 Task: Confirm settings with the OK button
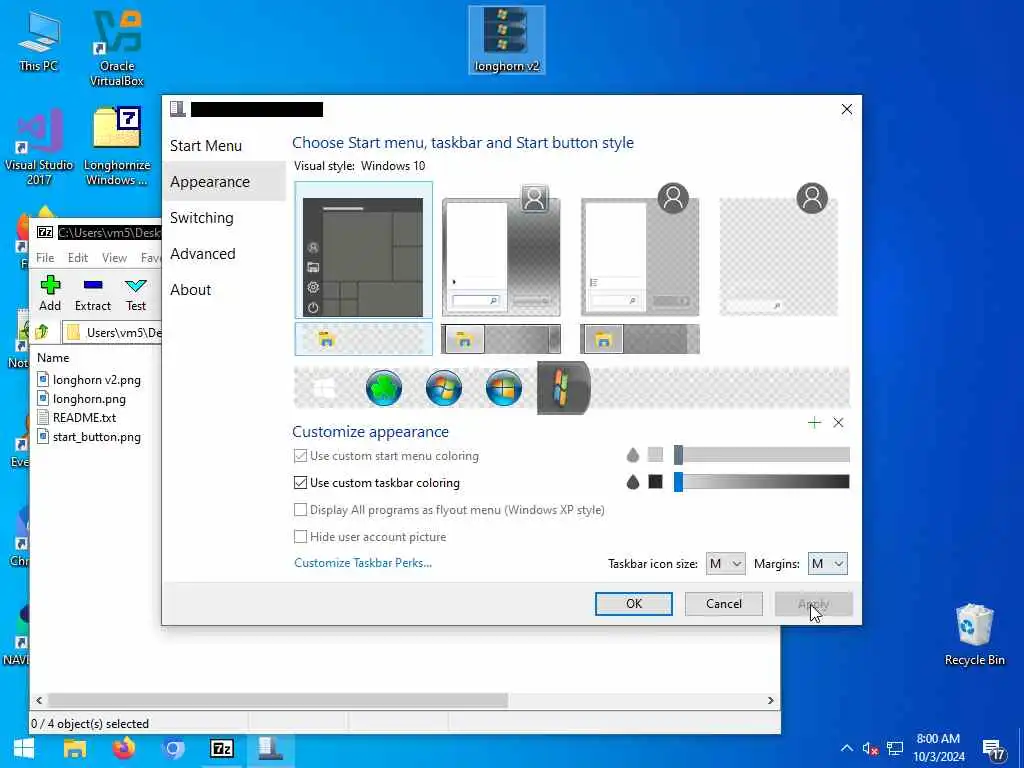pyautogui.click(x=633, y=604)
